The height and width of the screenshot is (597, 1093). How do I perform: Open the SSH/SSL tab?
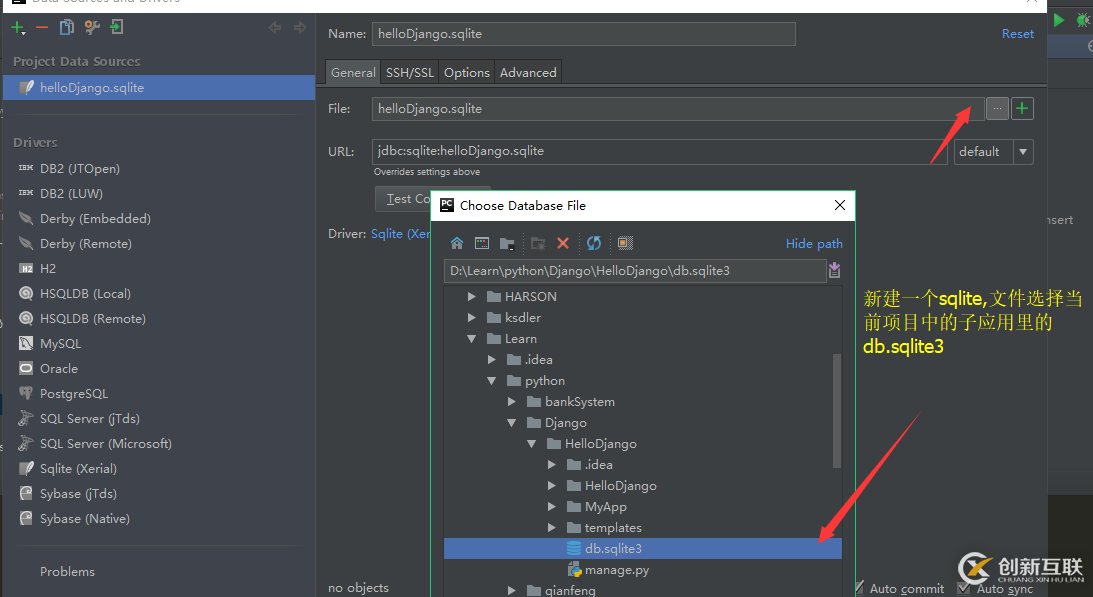click(410, 73)
